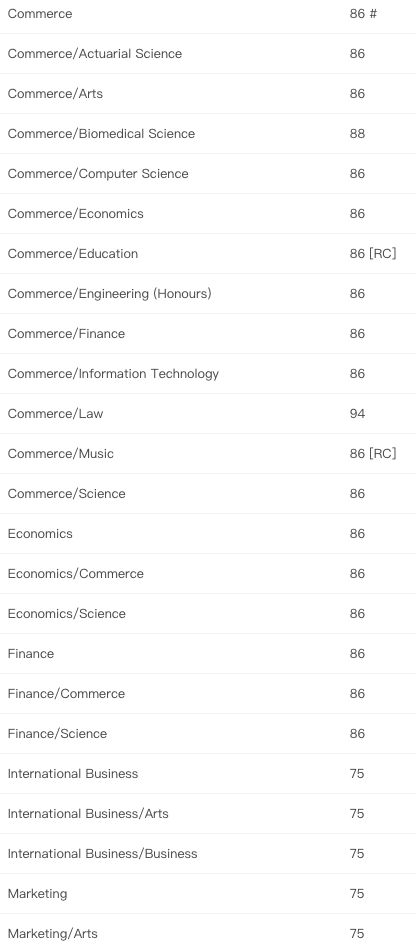Open Commerce/Biomedical Science row

(x=208, y=133)
